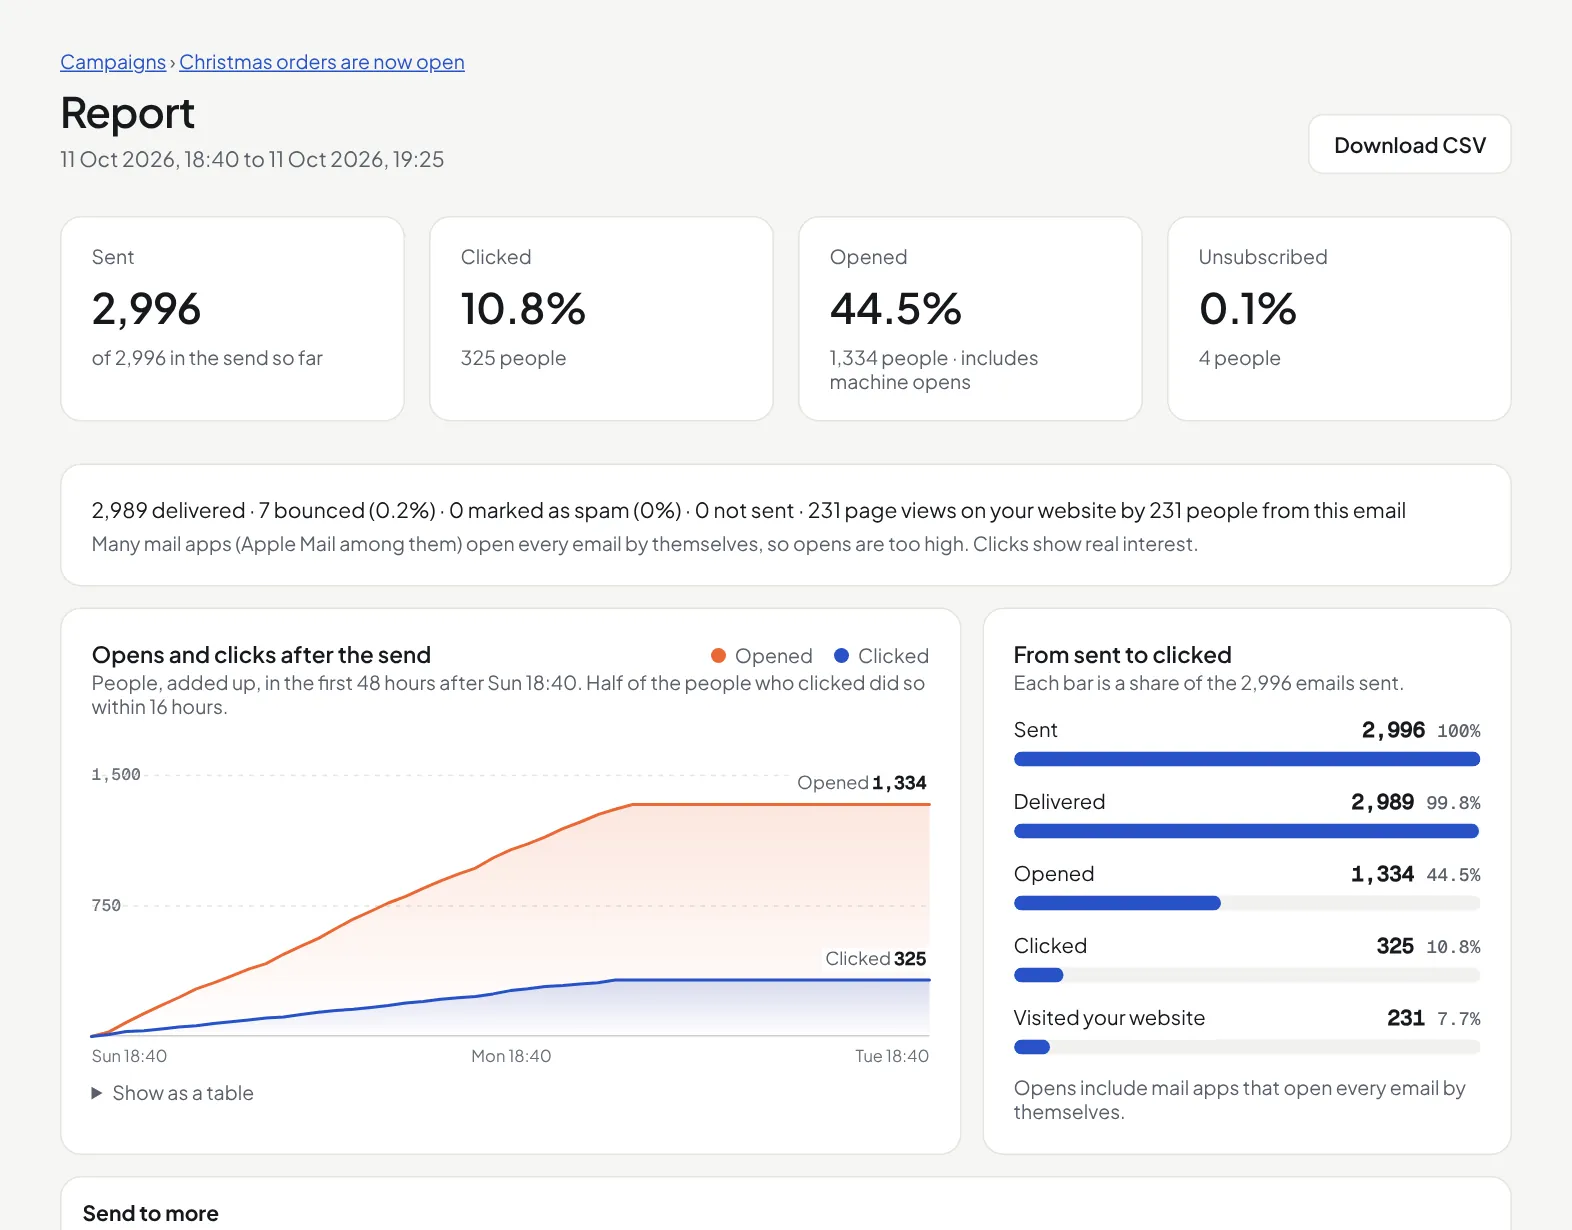Click the footnote 'Opens include mail apps that open every email…'

pos(1240,1100)
